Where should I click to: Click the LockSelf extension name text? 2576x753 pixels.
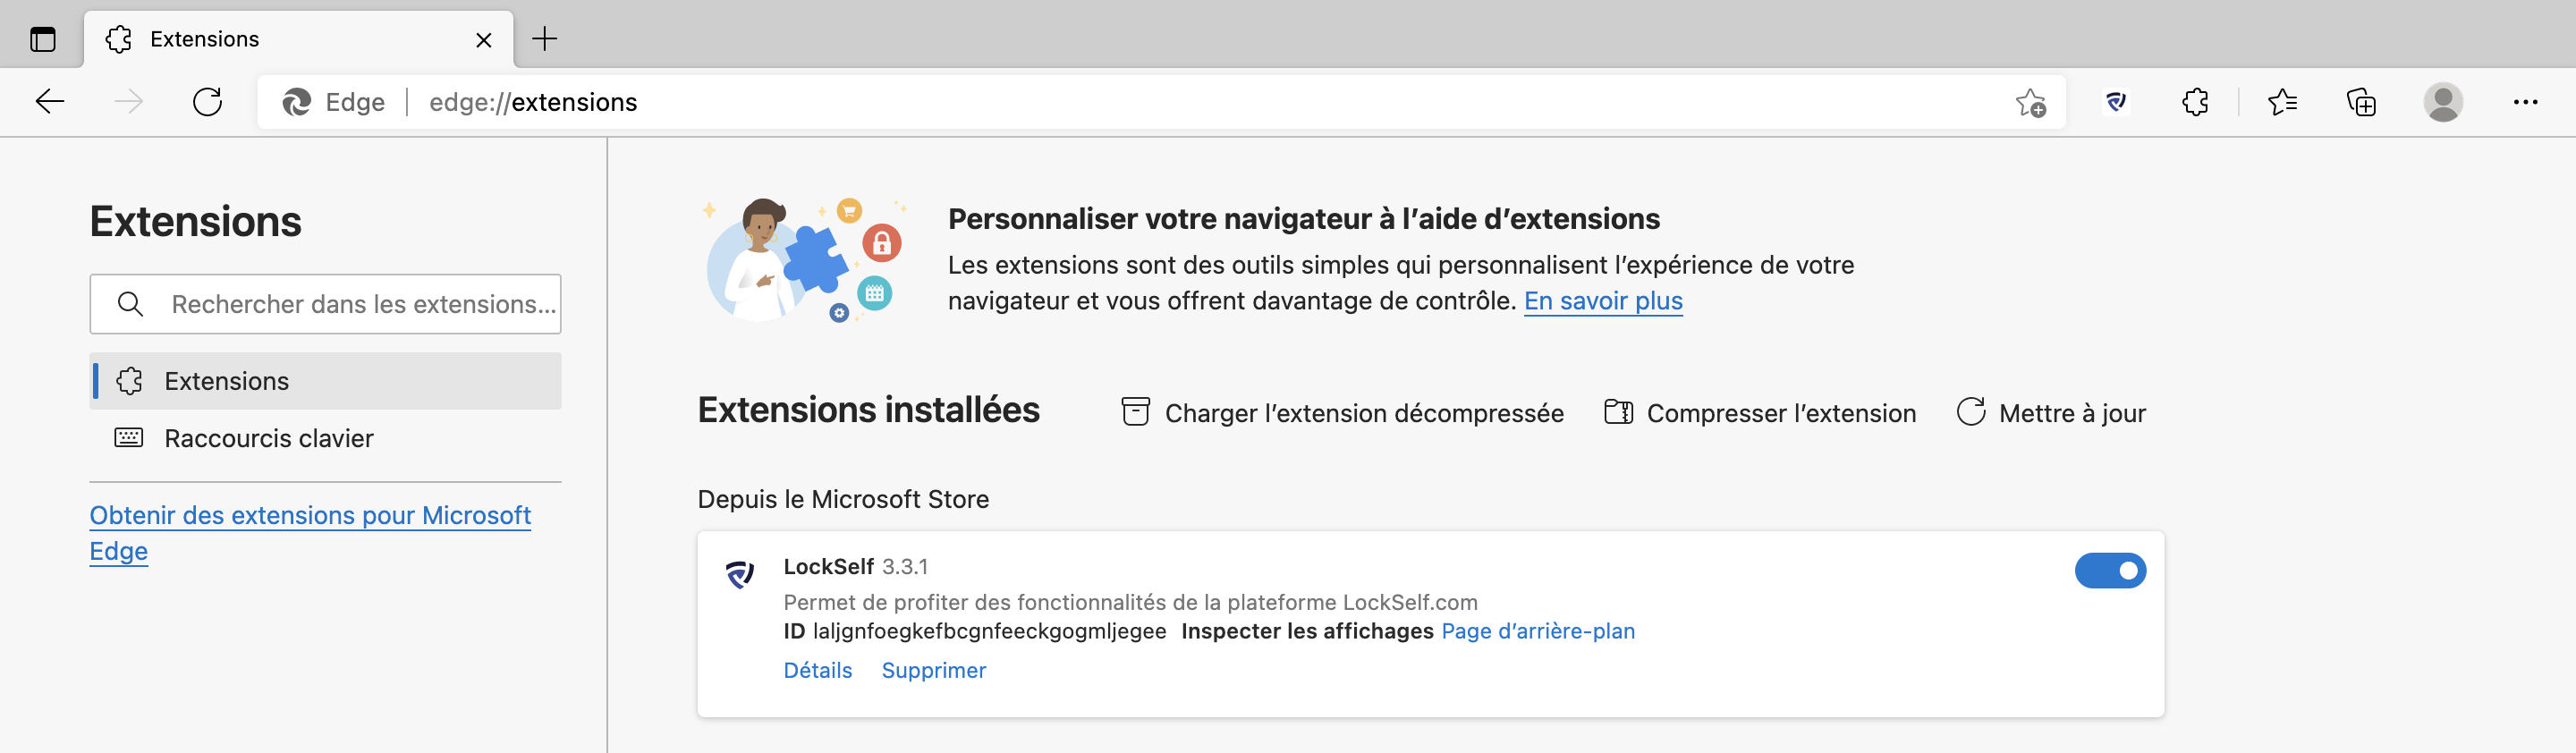point(828,567)
